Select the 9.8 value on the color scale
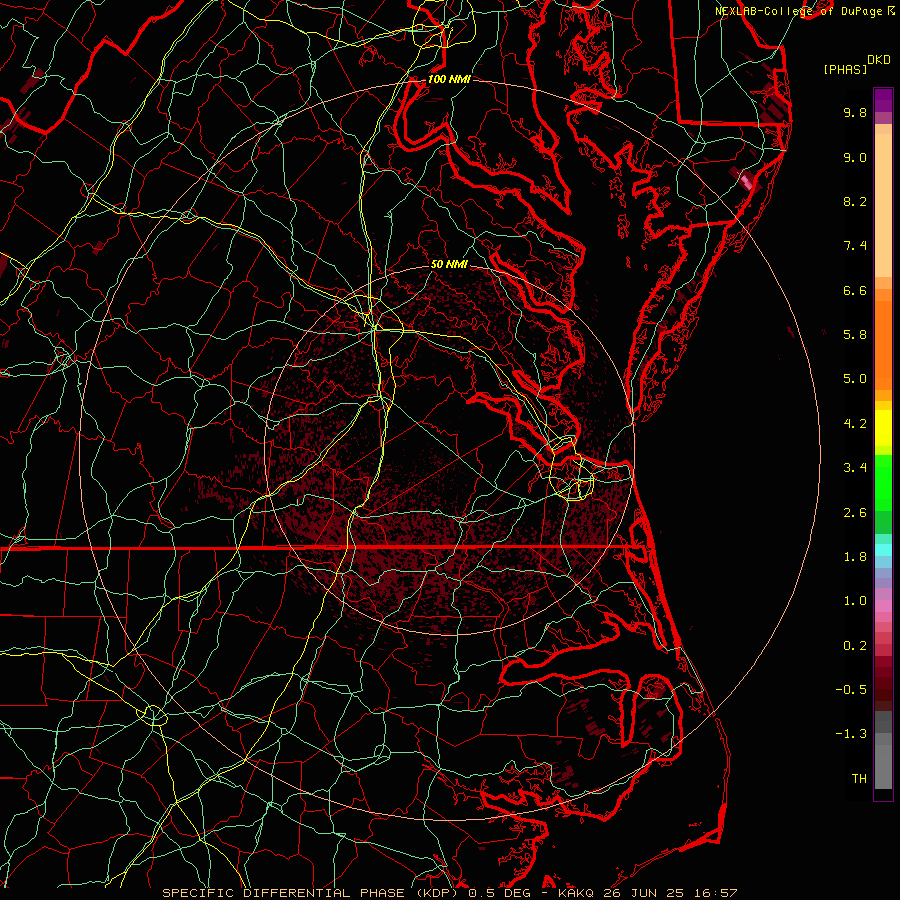 (x=855, y=112)
